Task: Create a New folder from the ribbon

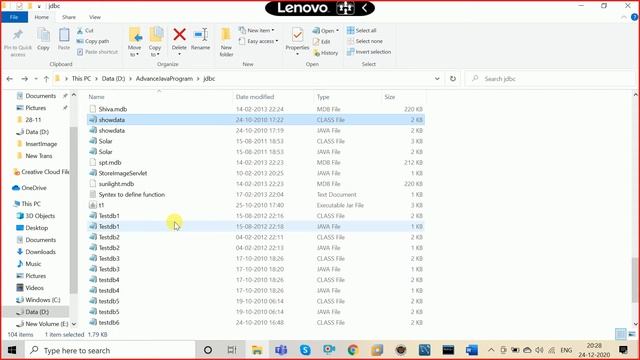Action: point(226,42)
